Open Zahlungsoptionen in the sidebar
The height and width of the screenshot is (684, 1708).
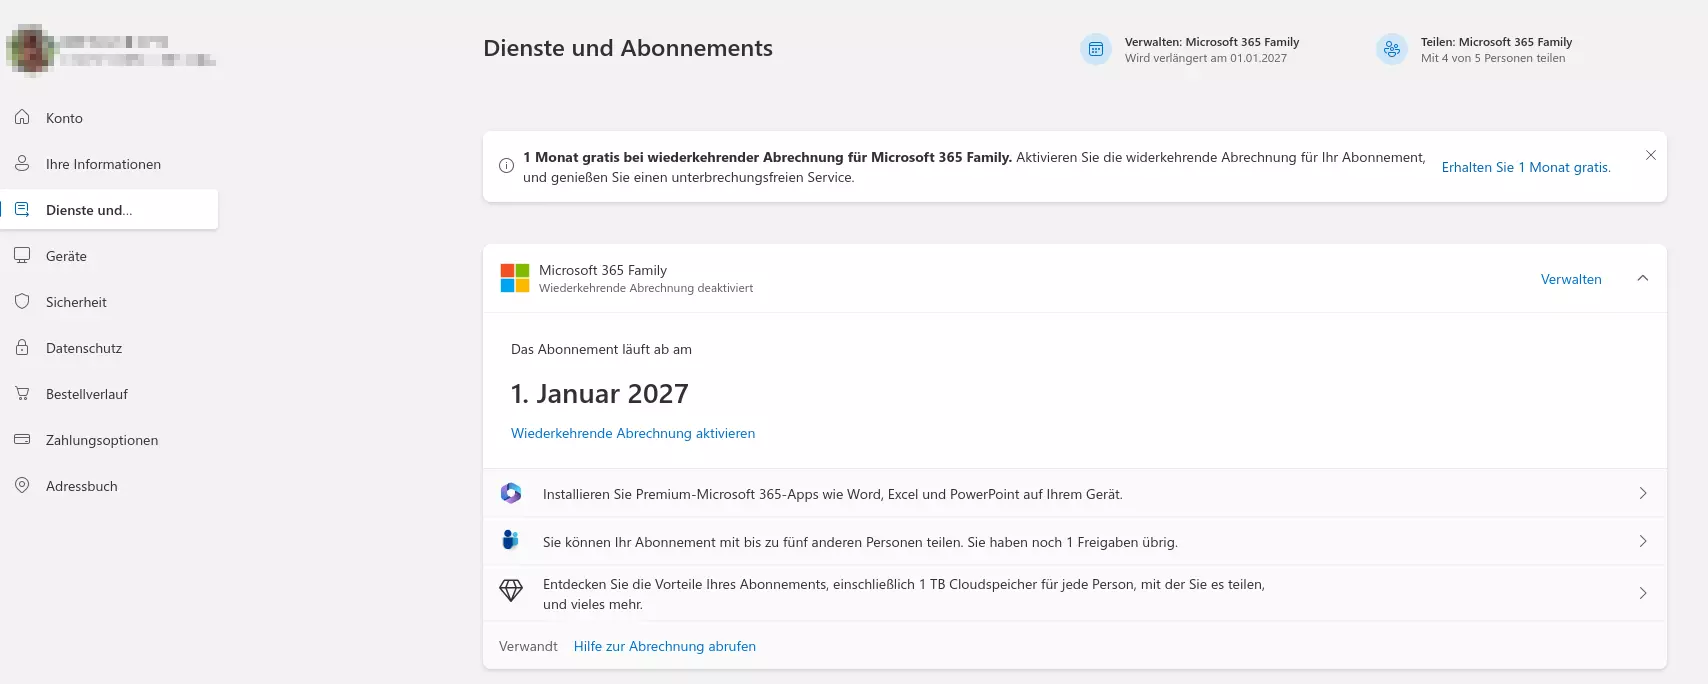point(109,440)
